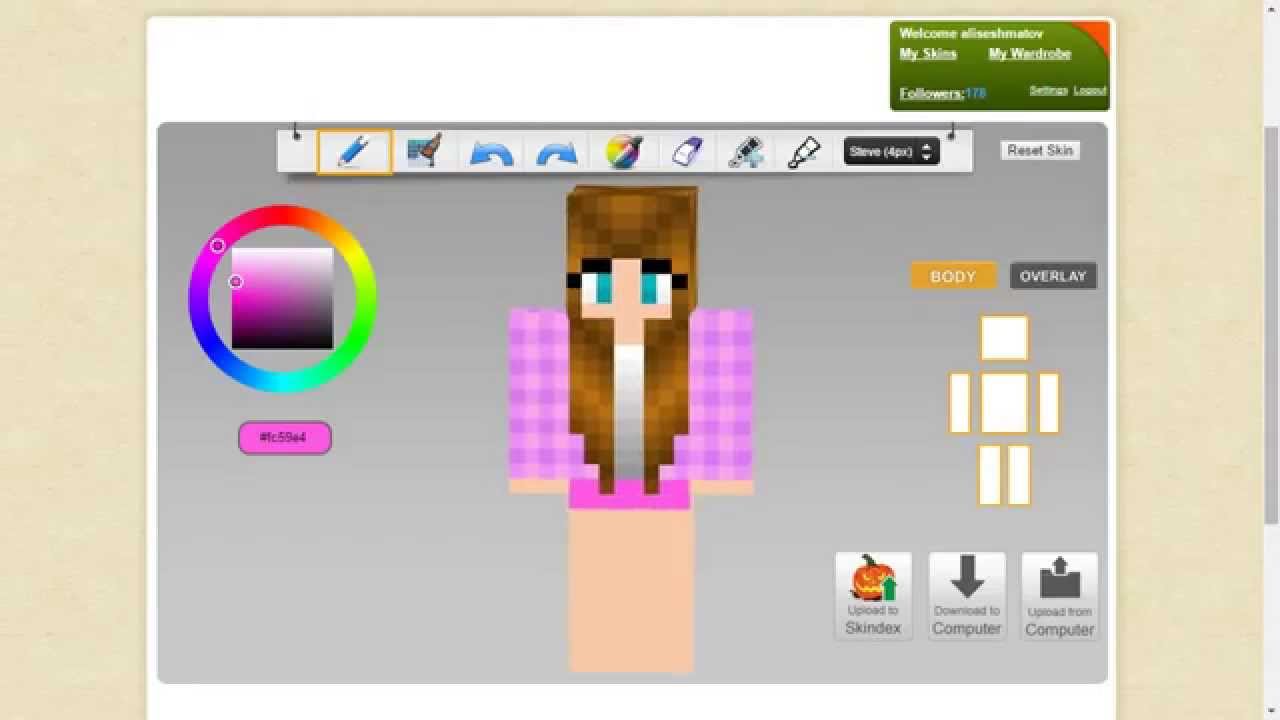Open the My Skins link

pos(928,54)
